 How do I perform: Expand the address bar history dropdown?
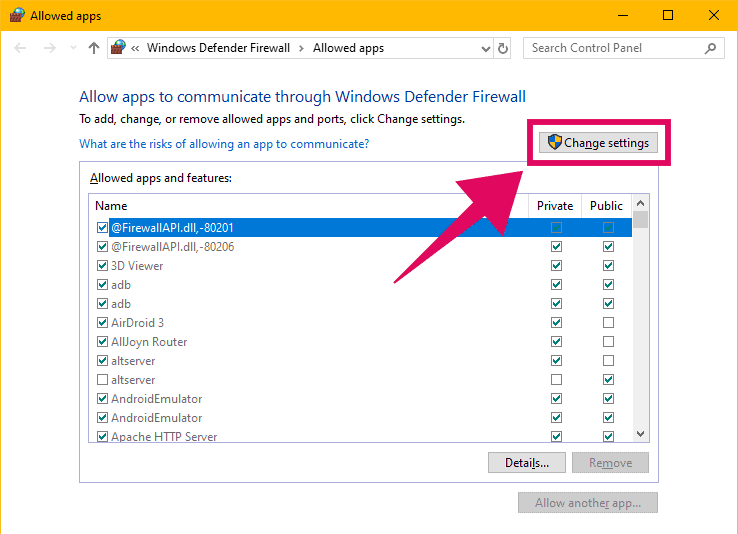(x=486, y=48)
